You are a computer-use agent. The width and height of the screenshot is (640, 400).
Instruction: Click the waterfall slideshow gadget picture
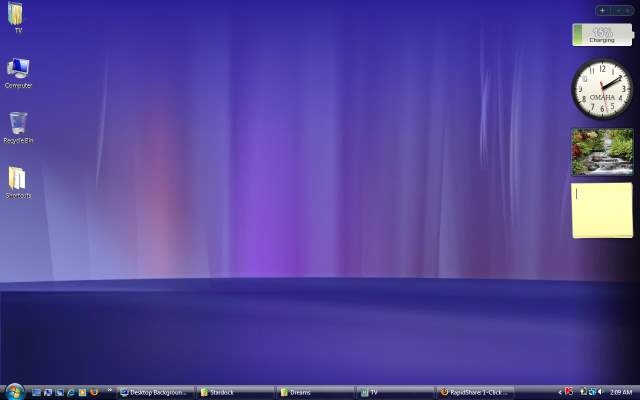(x=602, y=152)
